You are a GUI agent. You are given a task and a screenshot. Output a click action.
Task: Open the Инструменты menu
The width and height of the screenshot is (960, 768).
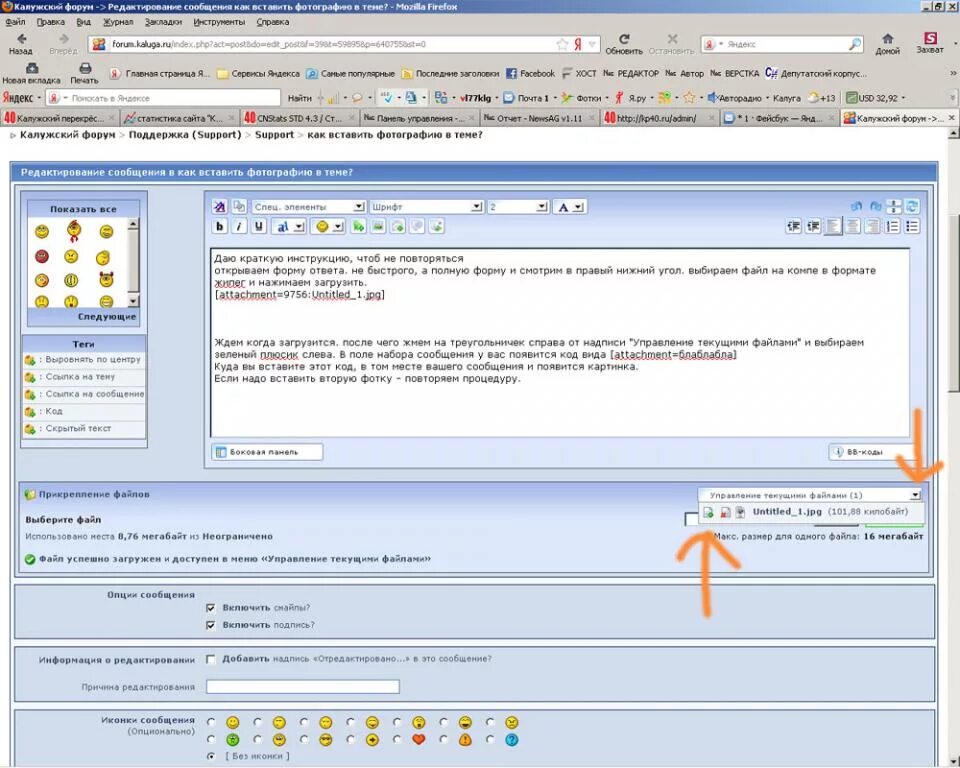[219, 22]
